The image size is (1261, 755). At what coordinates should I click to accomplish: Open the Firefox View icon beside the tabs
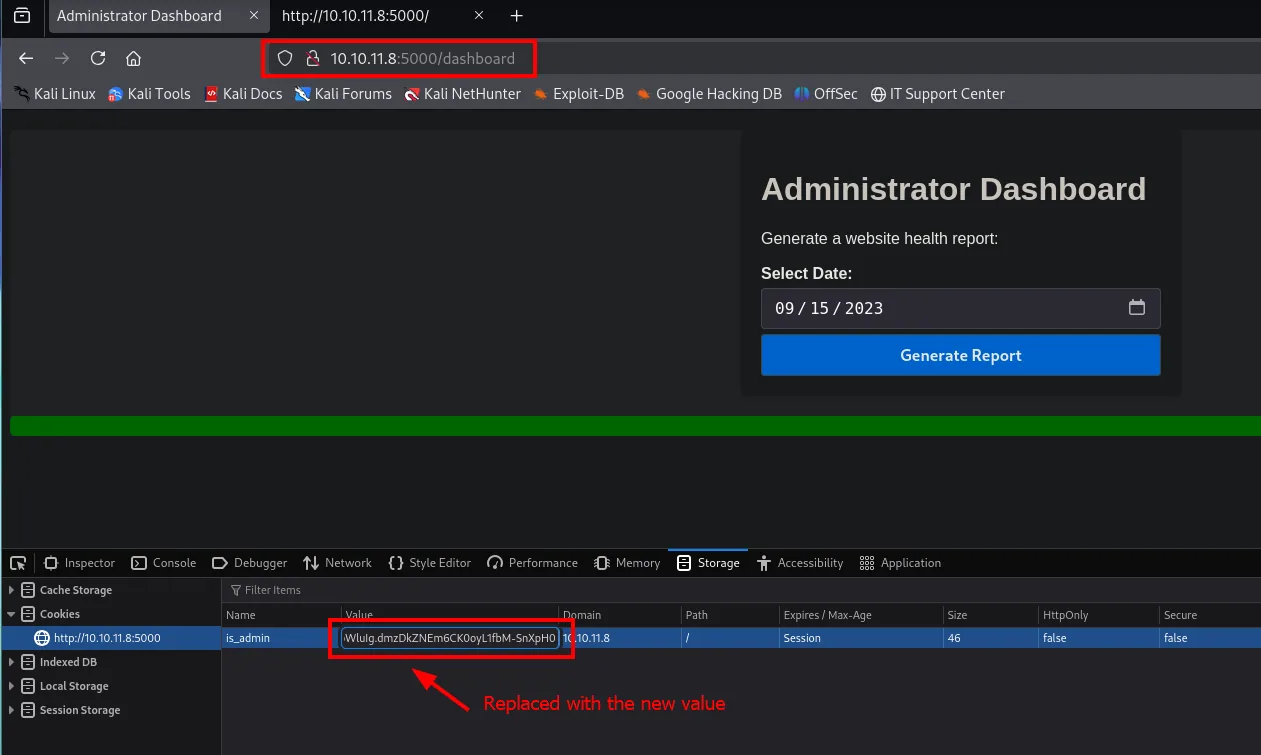click(x=22, y=16)
